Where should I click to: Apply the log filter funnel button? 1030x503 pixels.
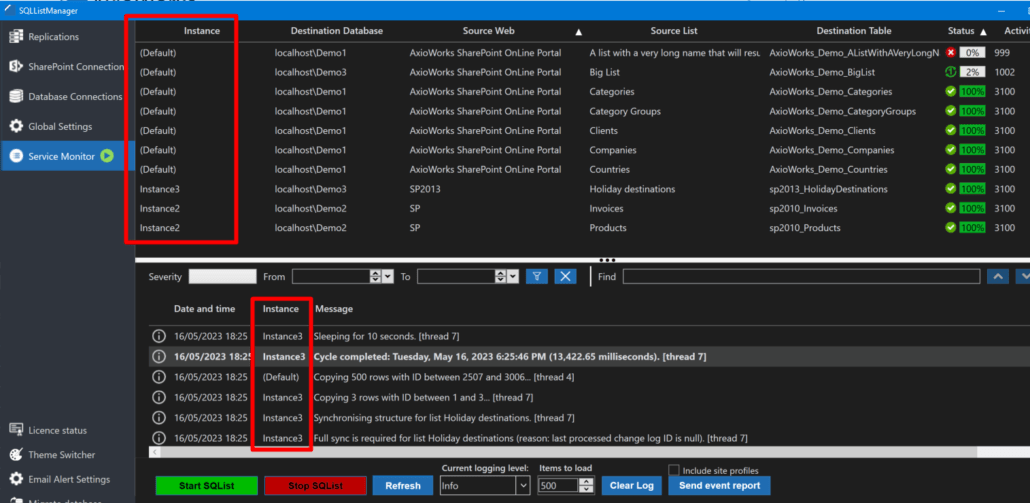537,276
